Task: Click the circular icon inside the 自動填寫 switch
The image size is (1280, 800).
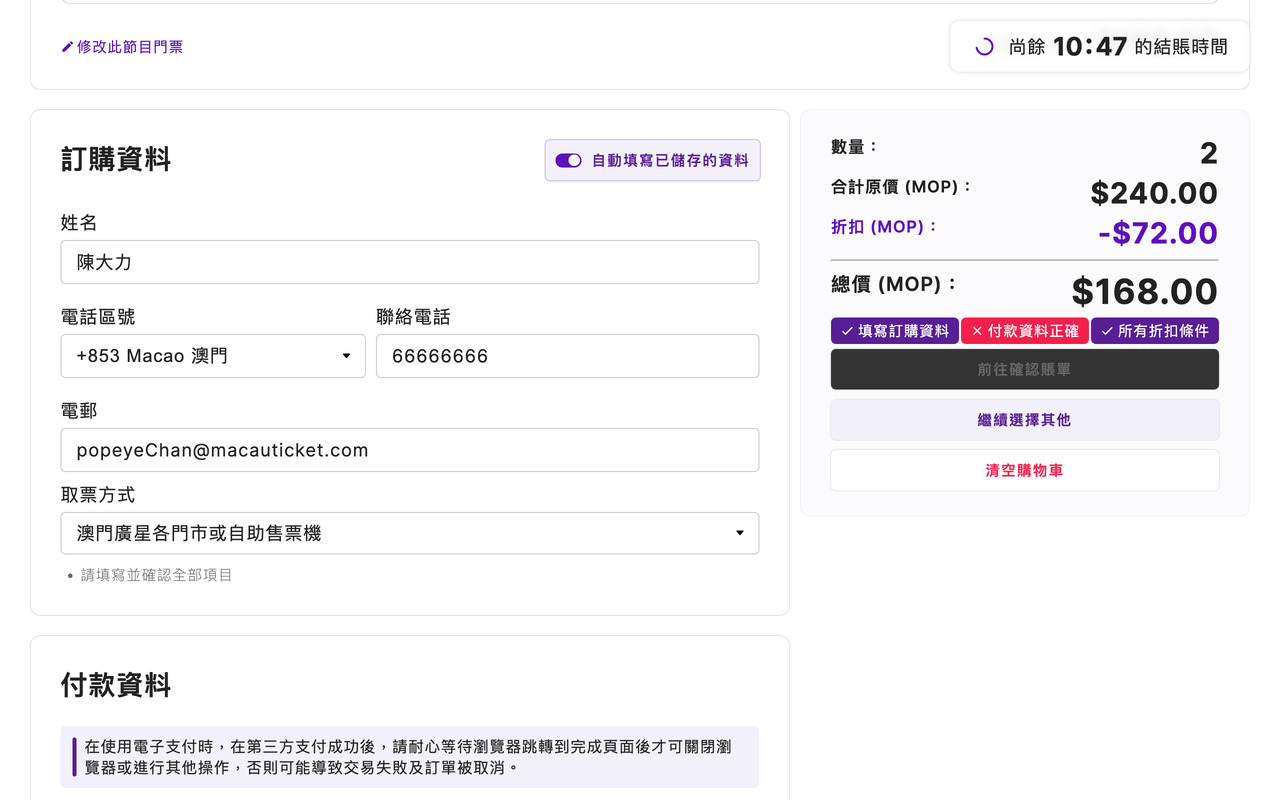Action: pos(574,160)
